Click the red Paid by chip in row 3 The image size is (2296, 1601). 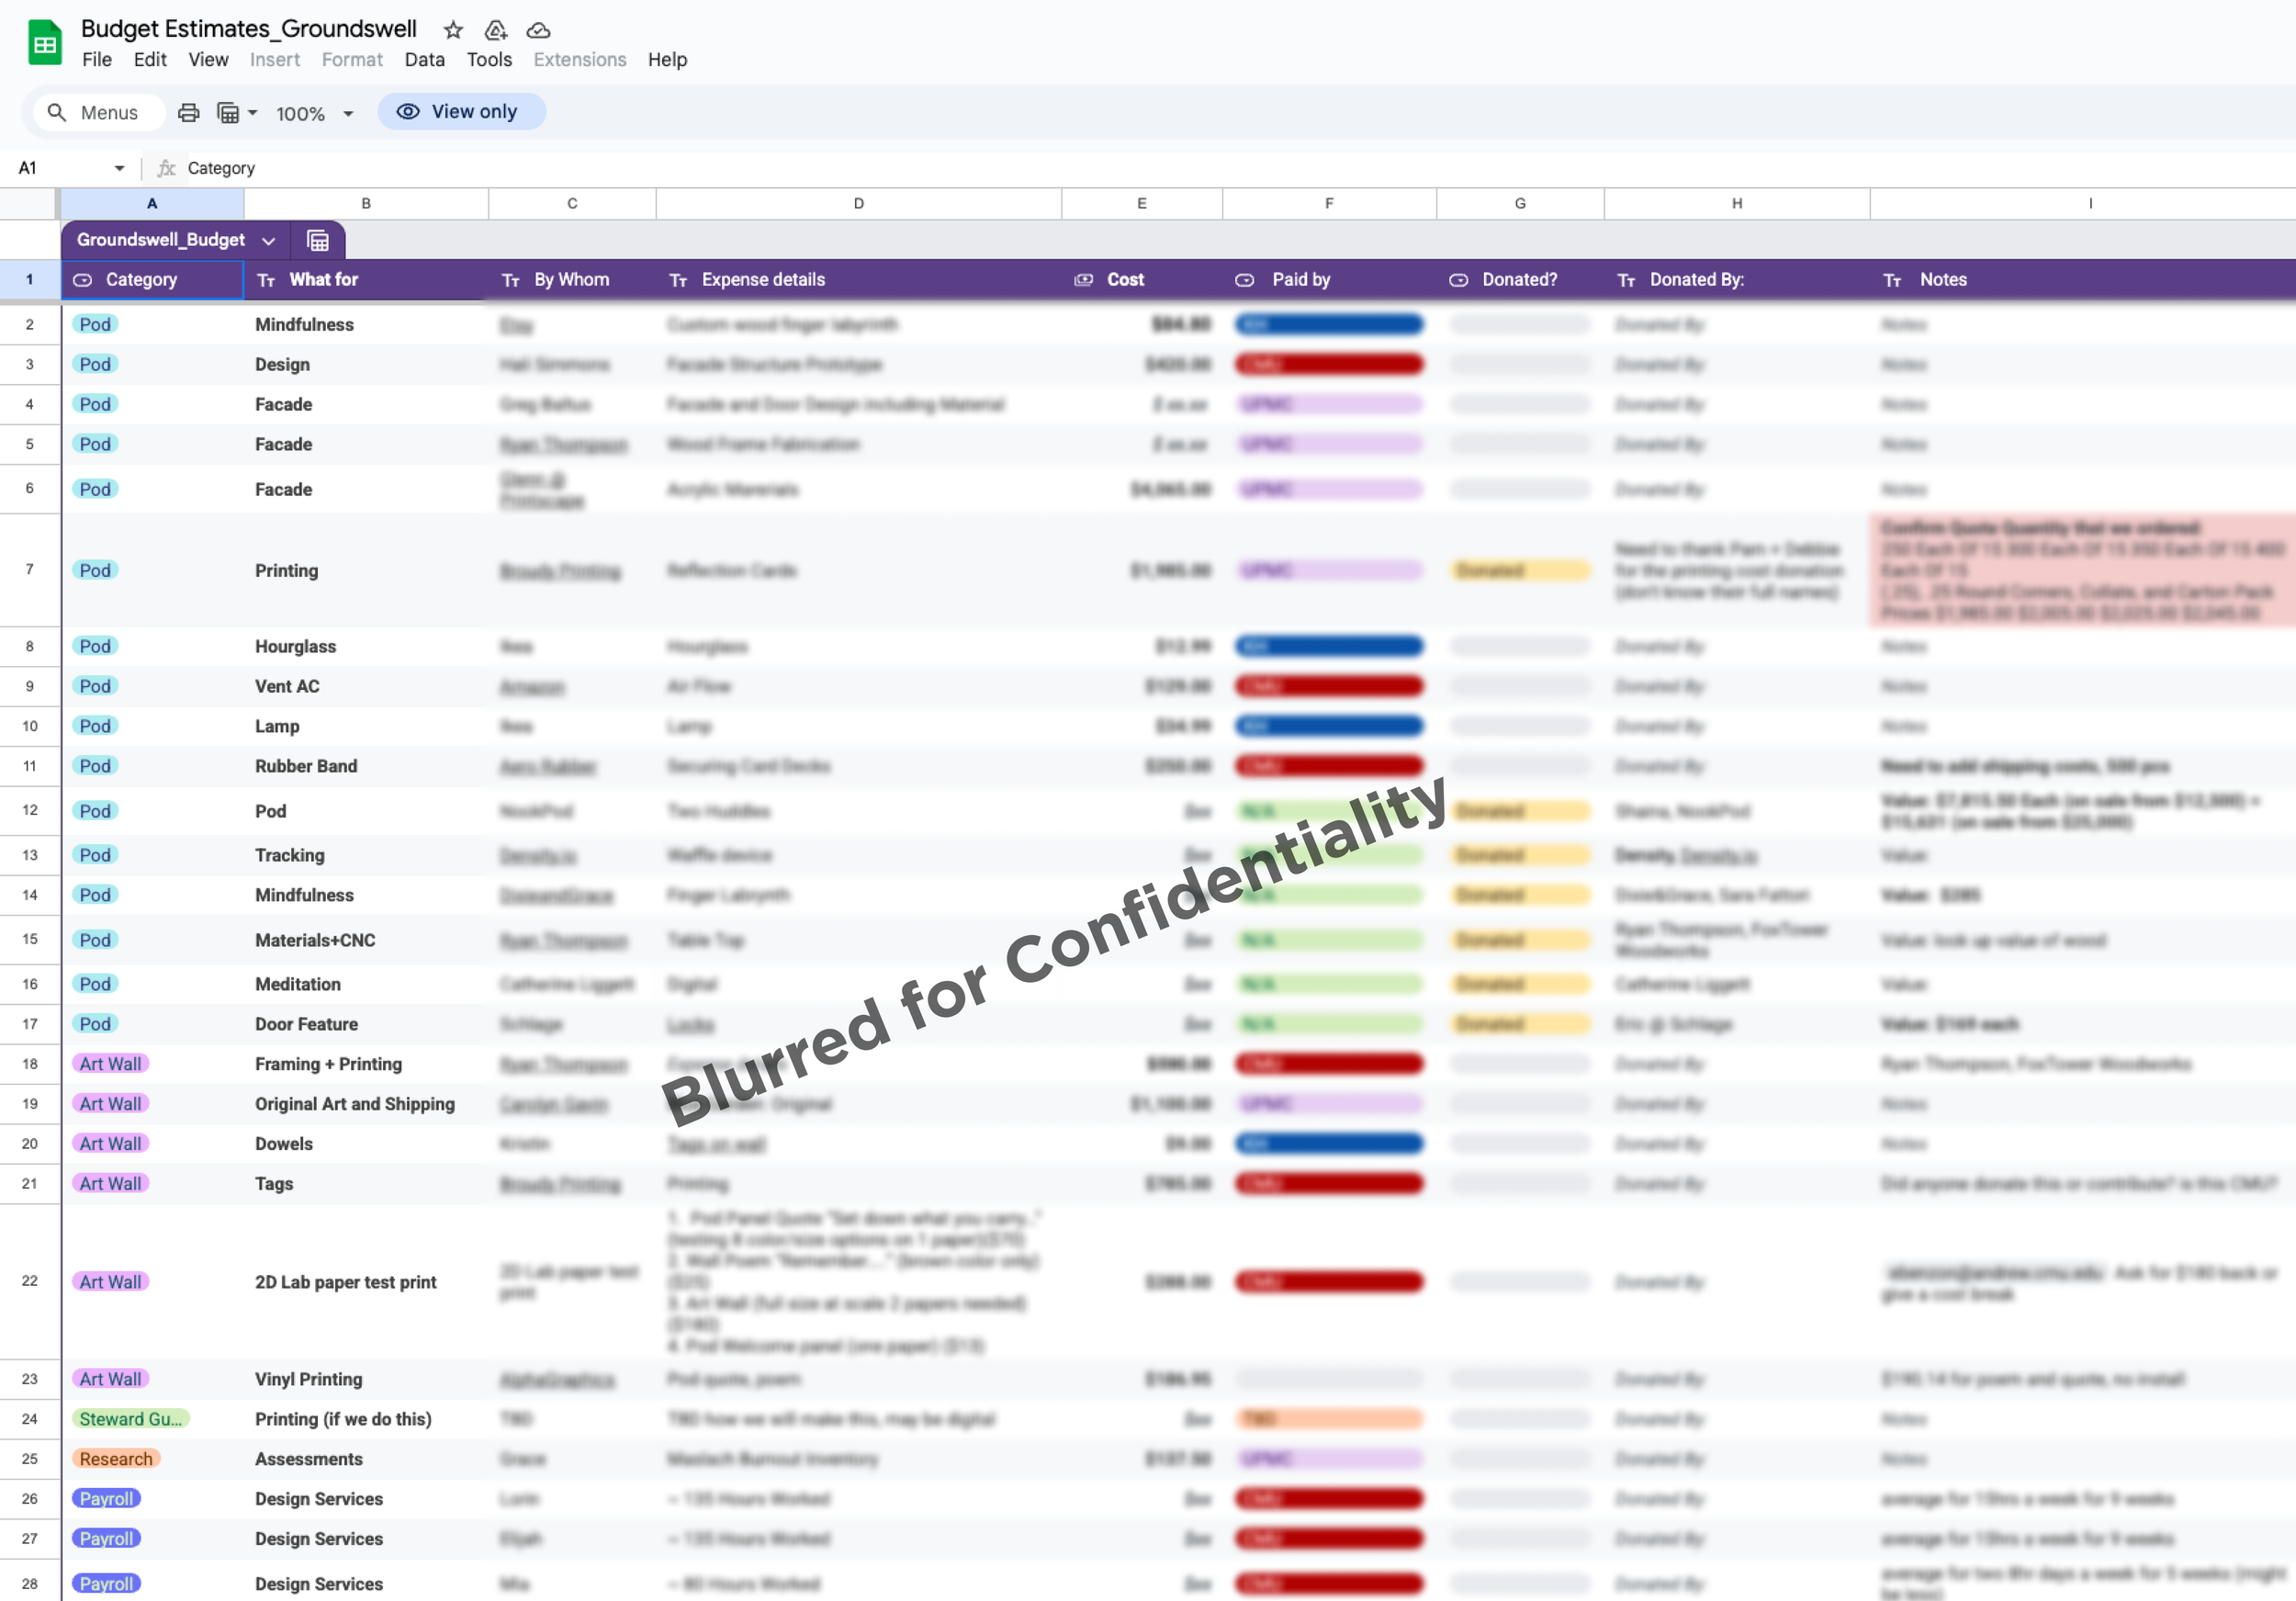1328,364
